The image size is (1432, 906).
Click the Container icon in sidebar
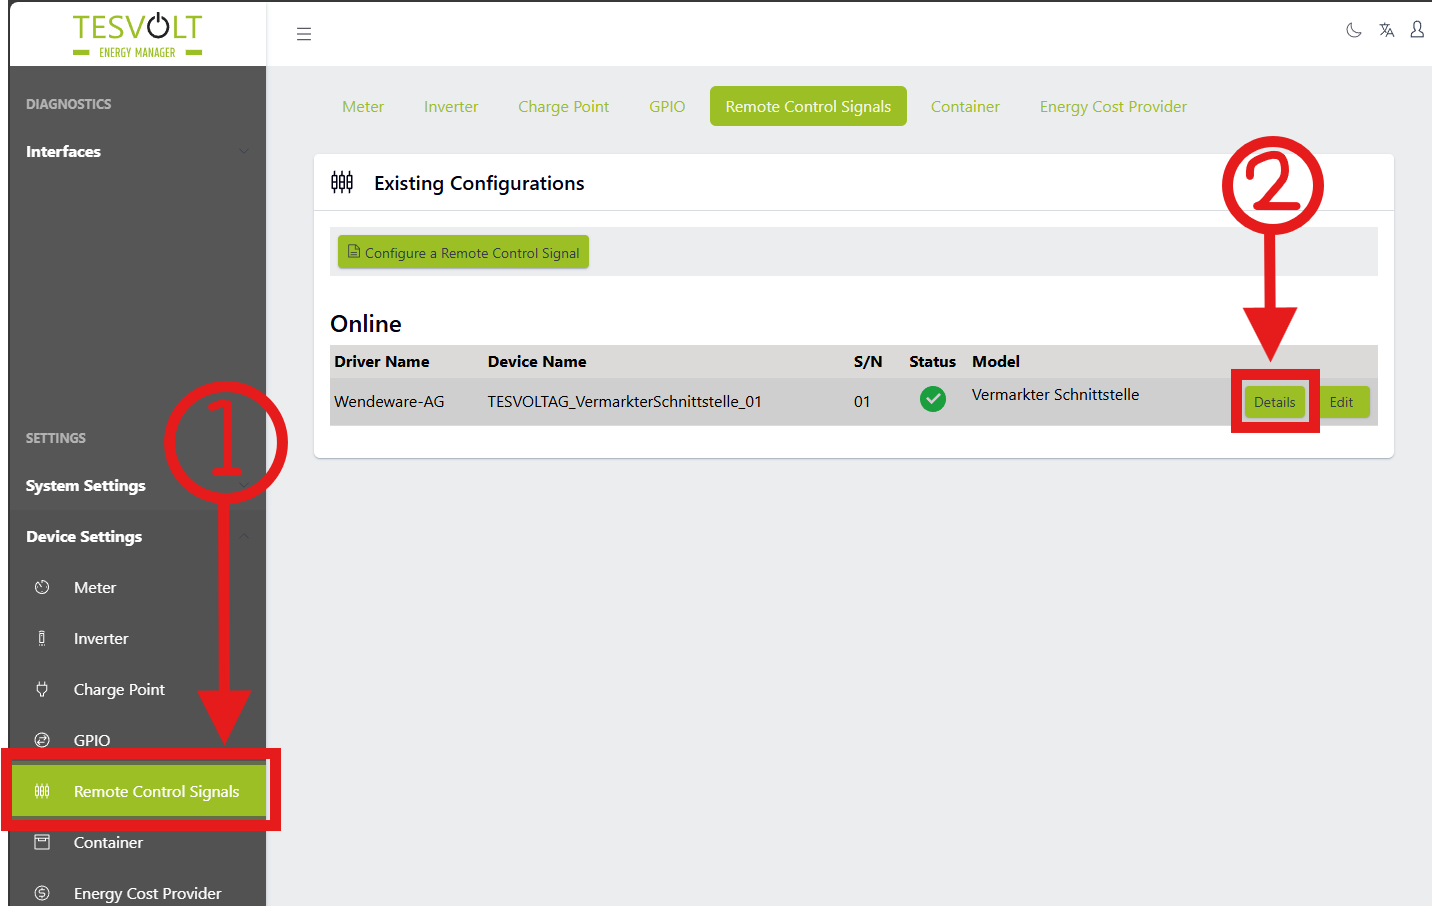pyautogui.click(x=42, y=842)
